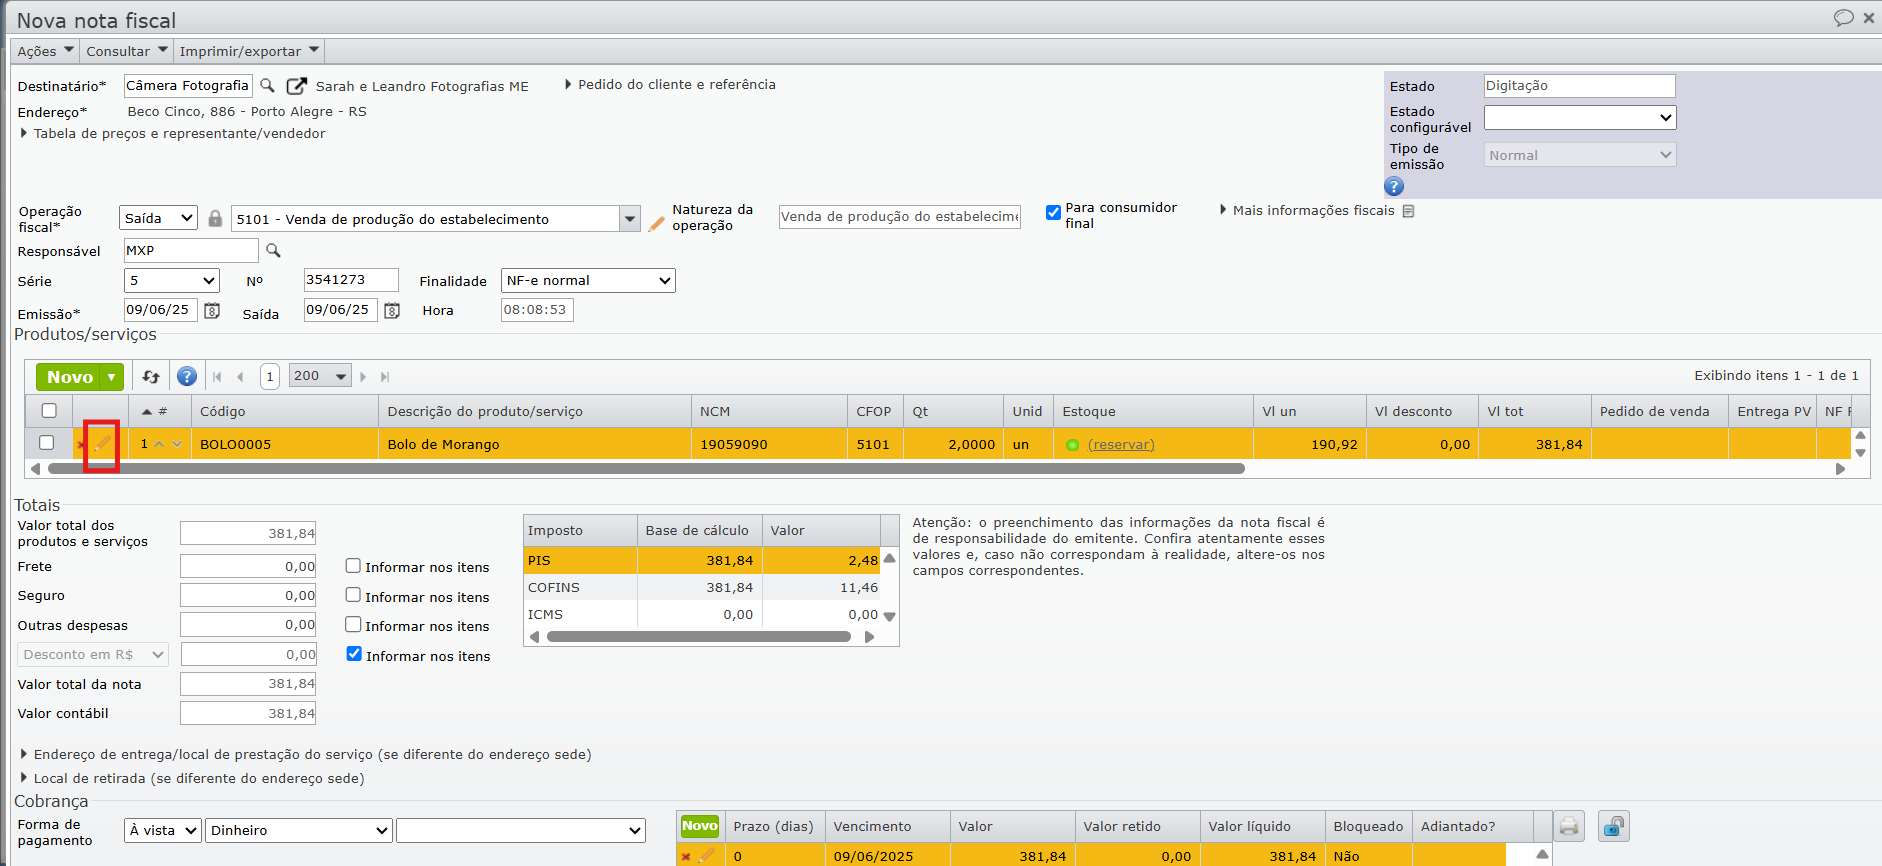Go to first page of products grid
The height and width of the screenshot is (866, 1882).
coord(217,377)
